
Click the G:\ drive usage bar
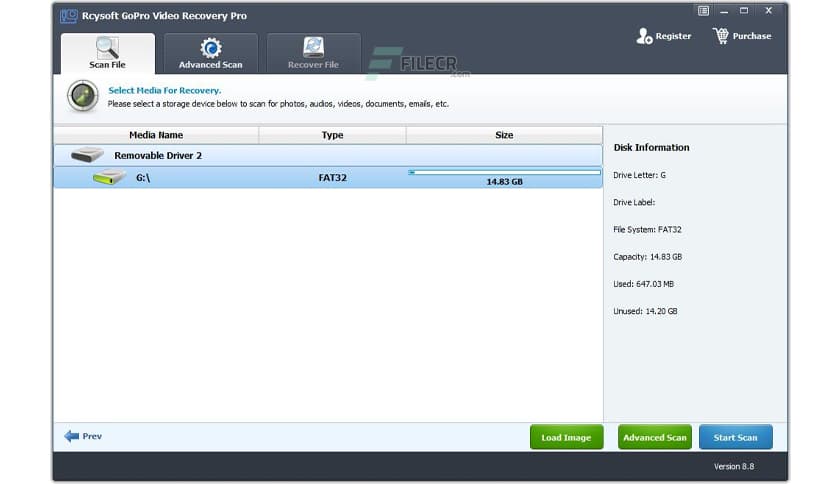click(504, 172)
